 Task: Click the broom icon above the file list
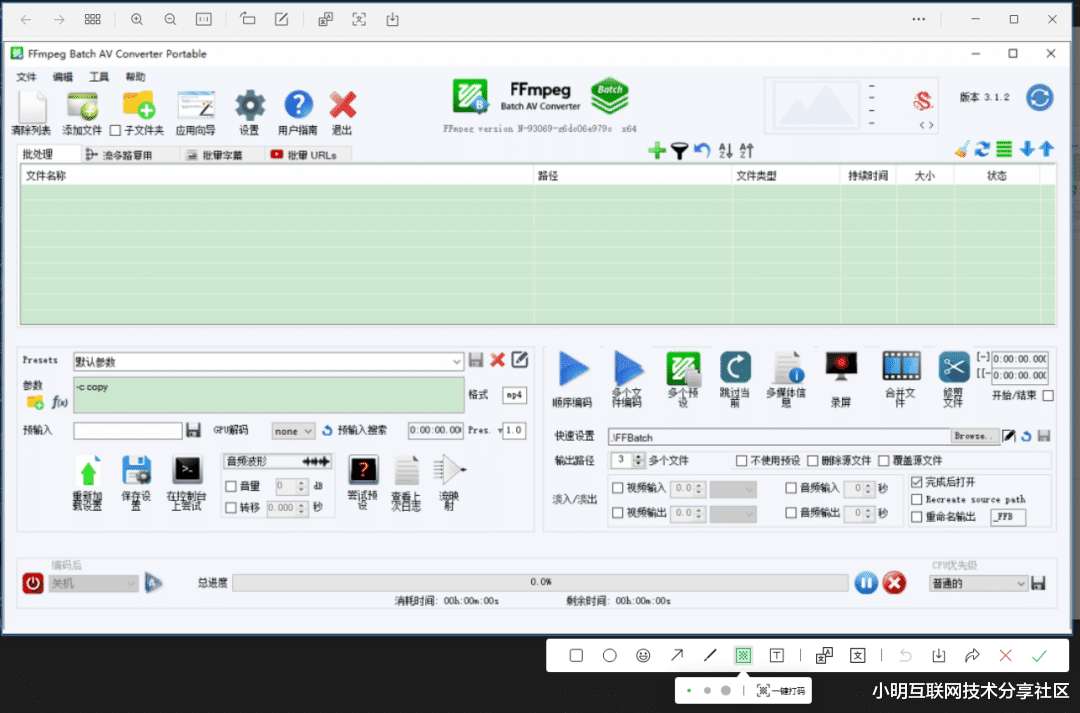tap(962, 149)
